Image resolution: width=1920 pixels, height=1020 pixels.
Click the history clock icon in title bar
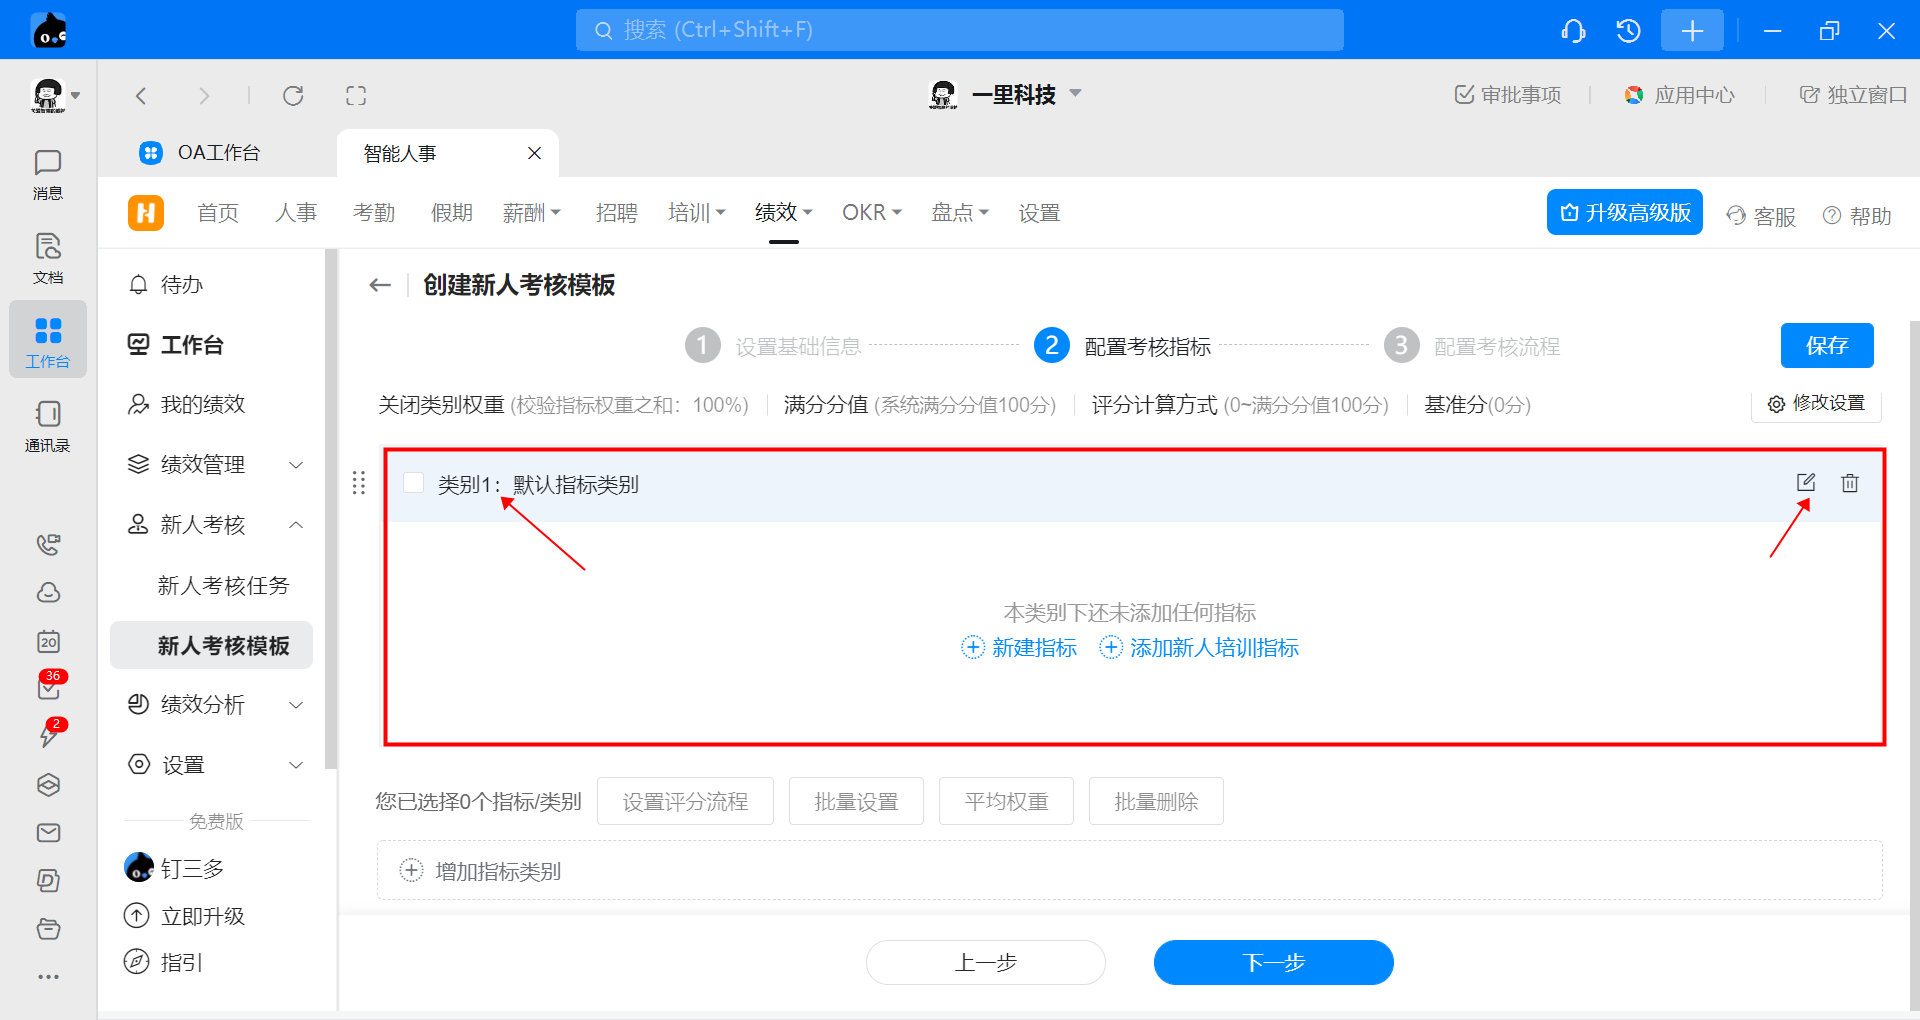1628,31
